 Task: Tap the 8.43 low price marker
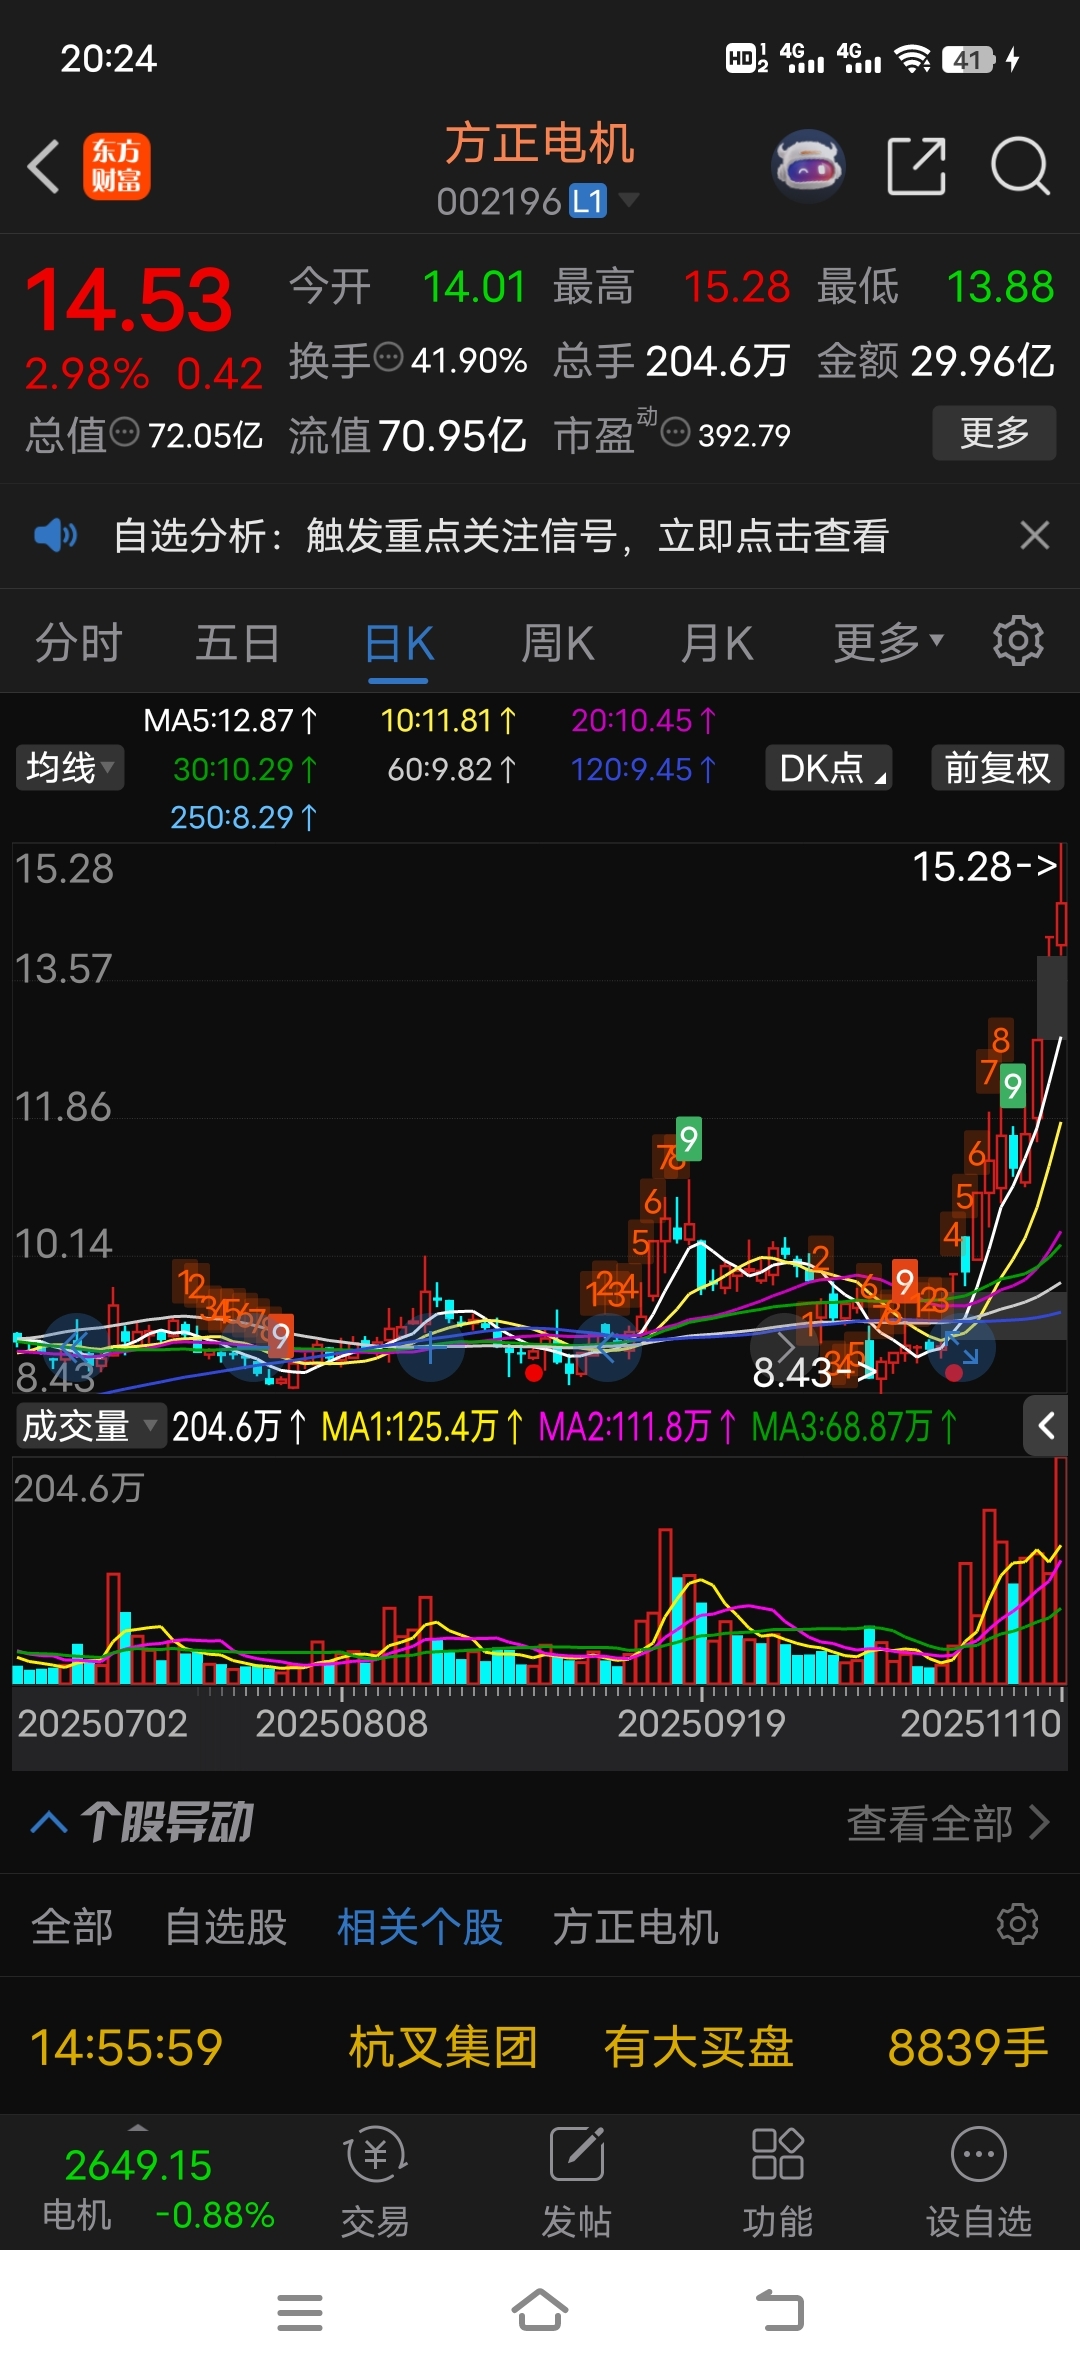813,1372
